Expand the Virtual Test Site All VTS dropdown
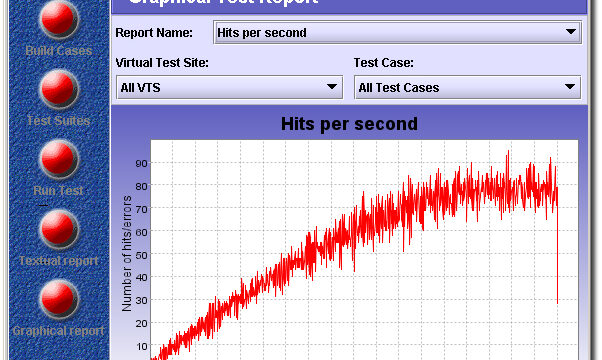This screenshot has width=602, height=360. pyautogui.click(x=229, y=88)
